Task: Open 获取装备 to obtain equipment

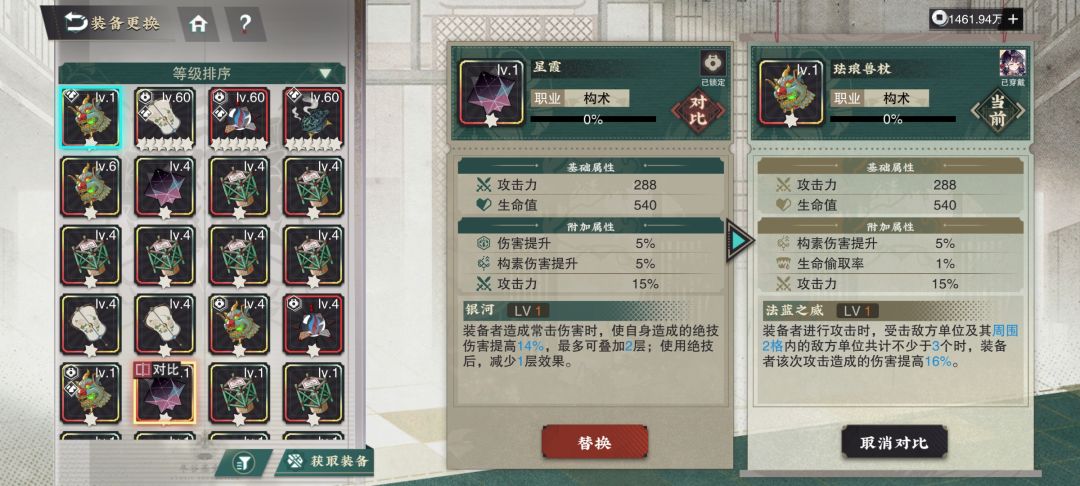Action: click(x=327, y=461)
